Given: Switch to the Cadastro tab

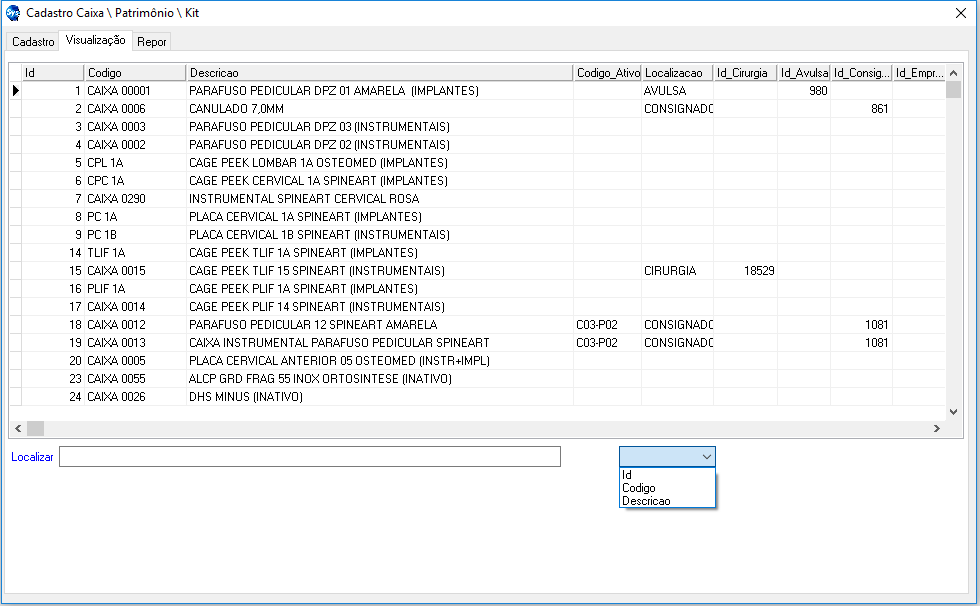Looking at the screenshot, I should [33, 42].
